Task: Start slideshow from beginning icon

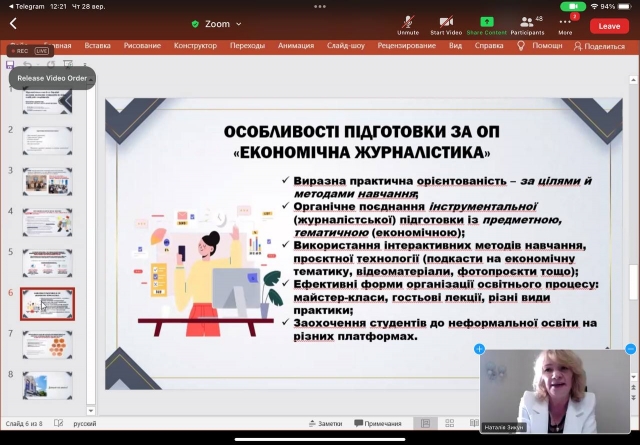Action: tap(68, 65)
